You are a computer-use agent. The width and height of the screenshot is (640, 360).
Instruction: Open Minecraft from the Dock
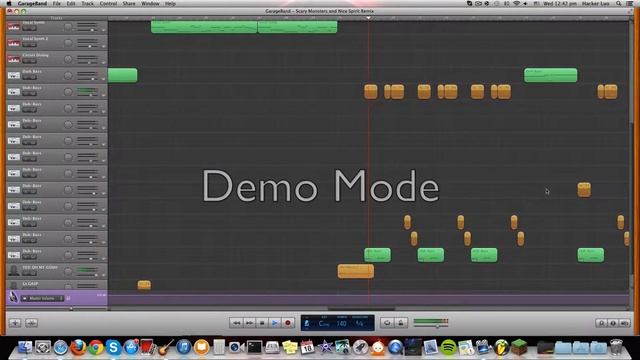(x=519, y=347)
